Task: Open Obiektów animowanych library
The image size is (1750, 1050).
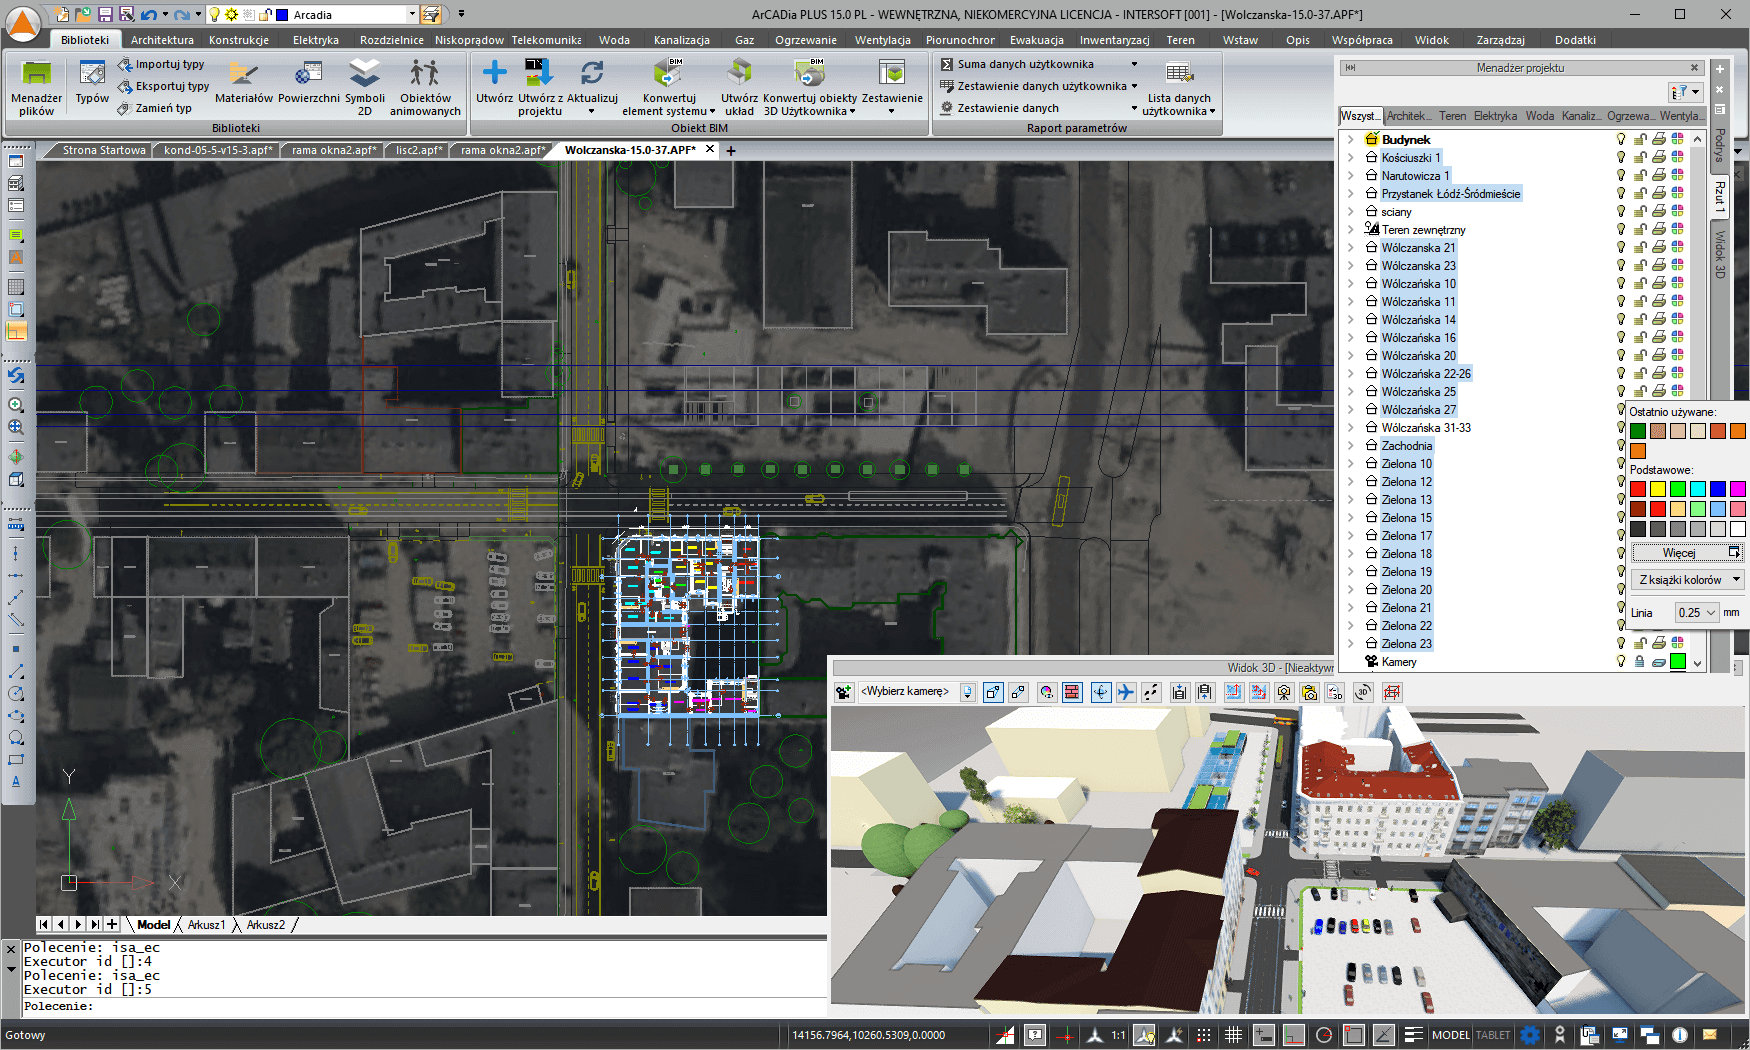Action: point(425,86)
